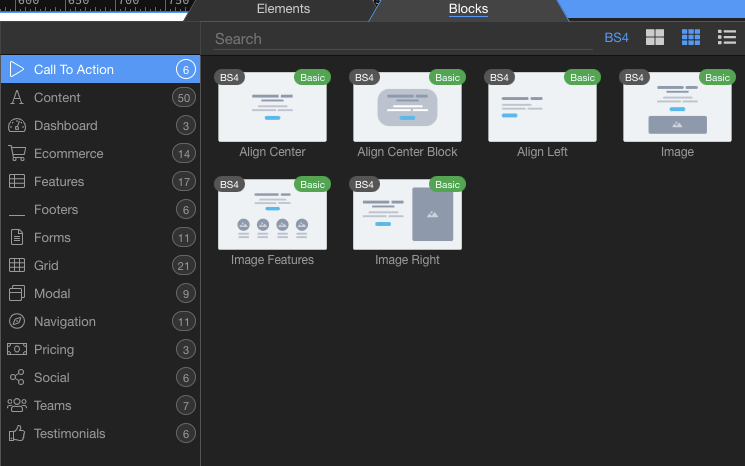745x466 pixels.
Task: Switch to small grid view icon
Action: pos(691,38)
